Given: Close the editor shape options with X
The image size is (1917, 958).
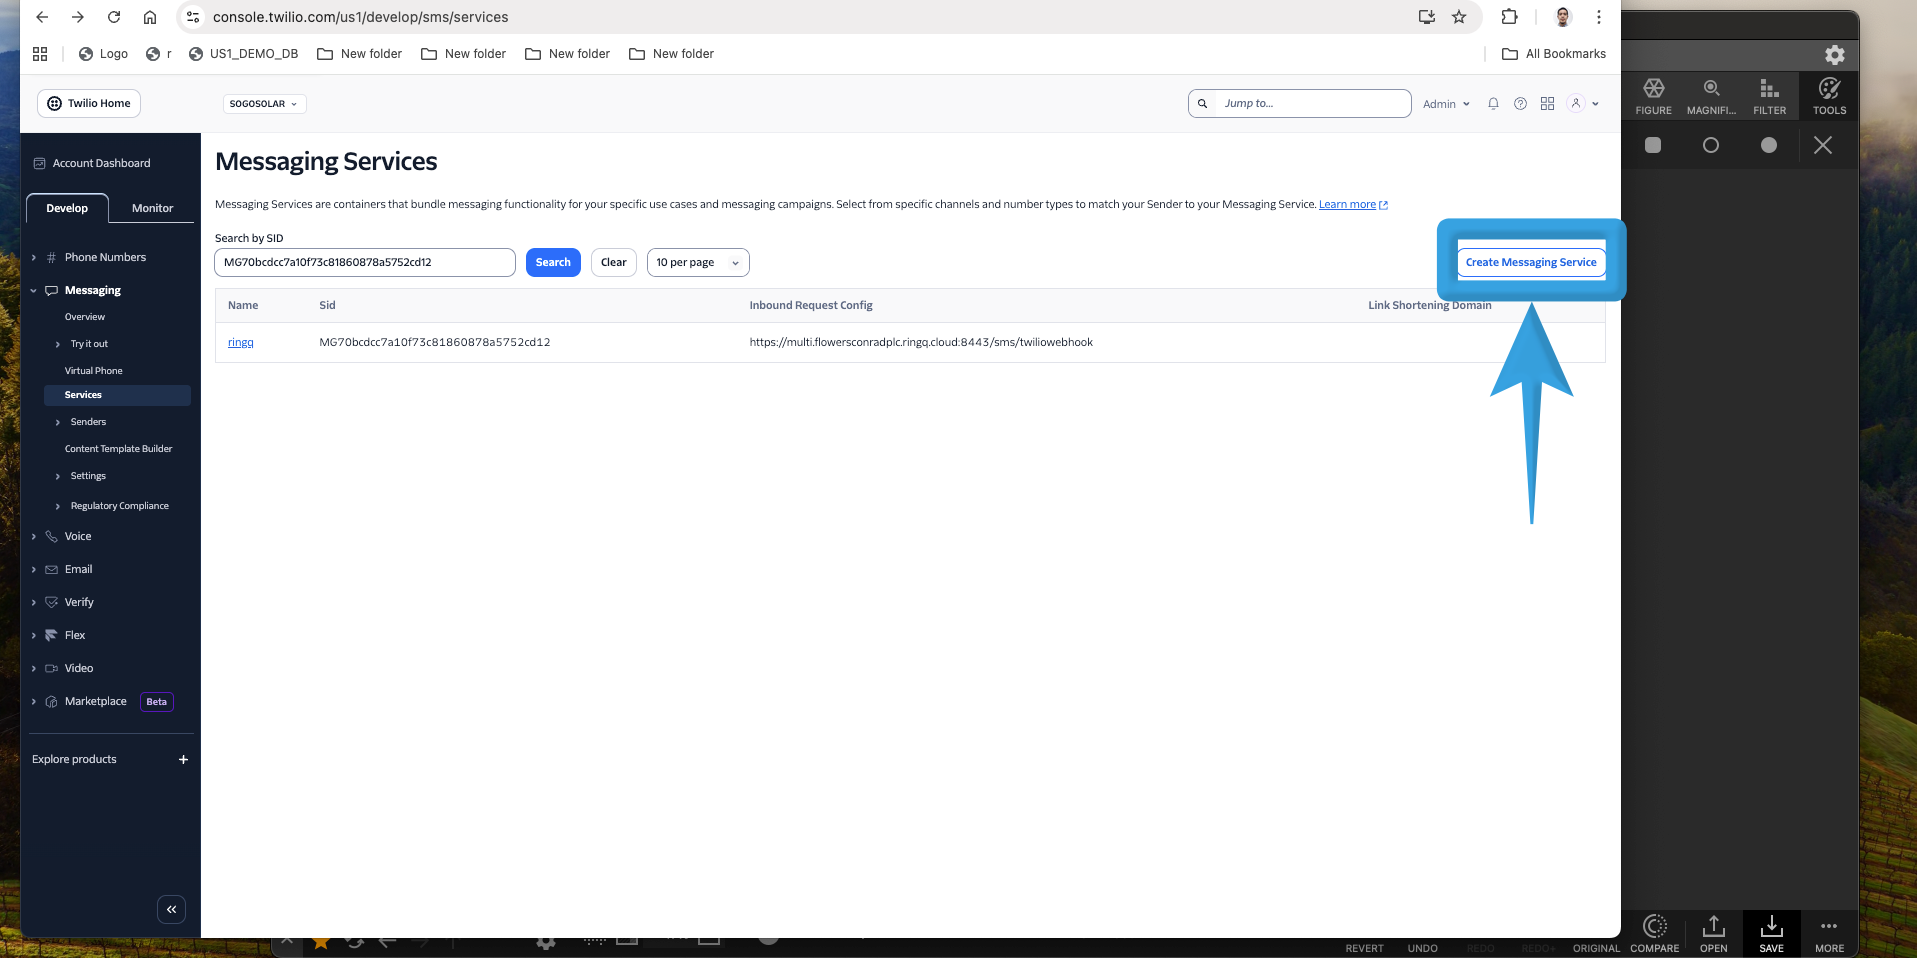Looking at the screenshot, I should (1823, 146).
